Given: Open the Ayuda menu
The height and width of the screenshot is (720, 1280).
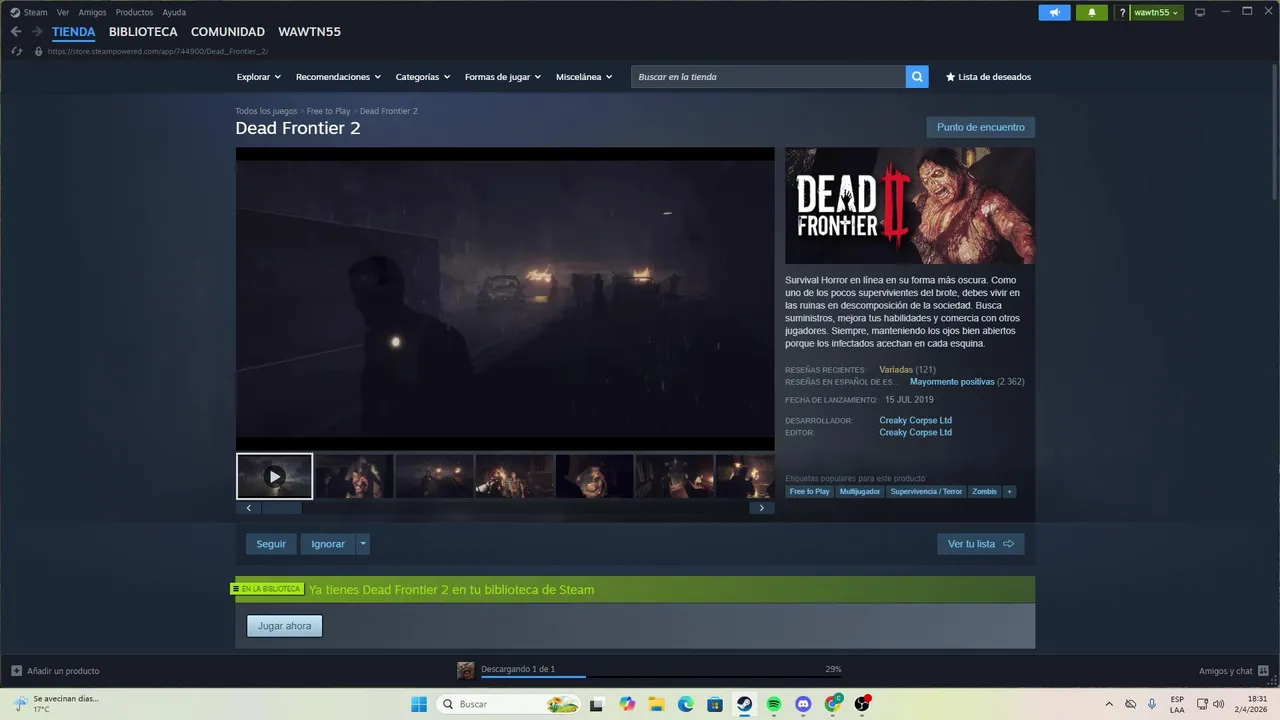Looking at the screenshot, I should click(174, 12).
